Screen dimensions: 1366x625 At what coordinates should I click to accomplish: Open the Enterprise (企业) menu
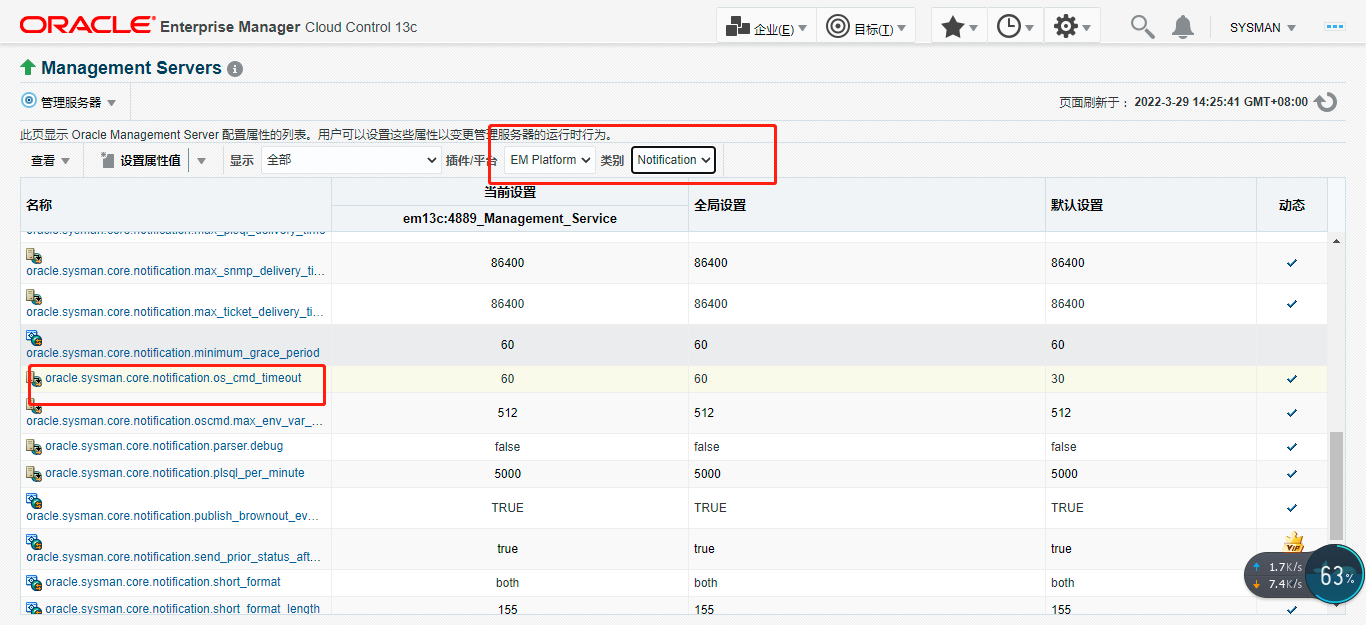(766, 27)
